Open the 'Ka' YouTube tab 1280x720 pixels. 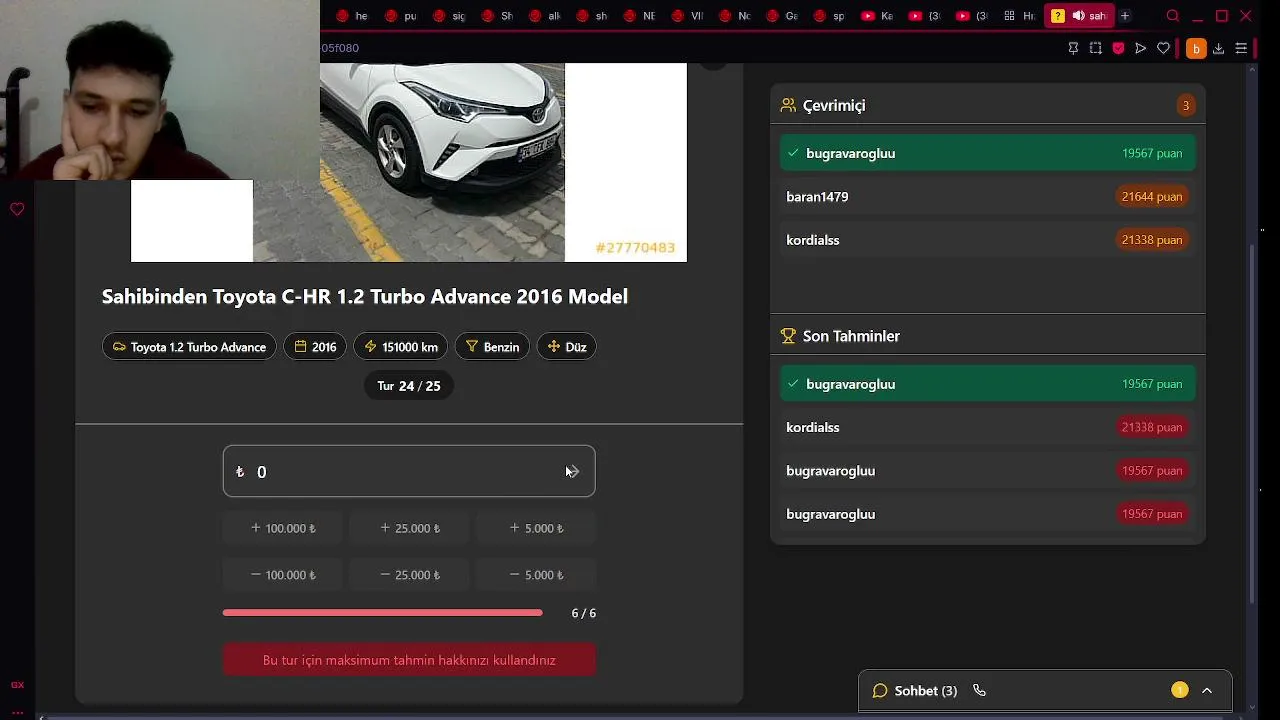[878, 16]
